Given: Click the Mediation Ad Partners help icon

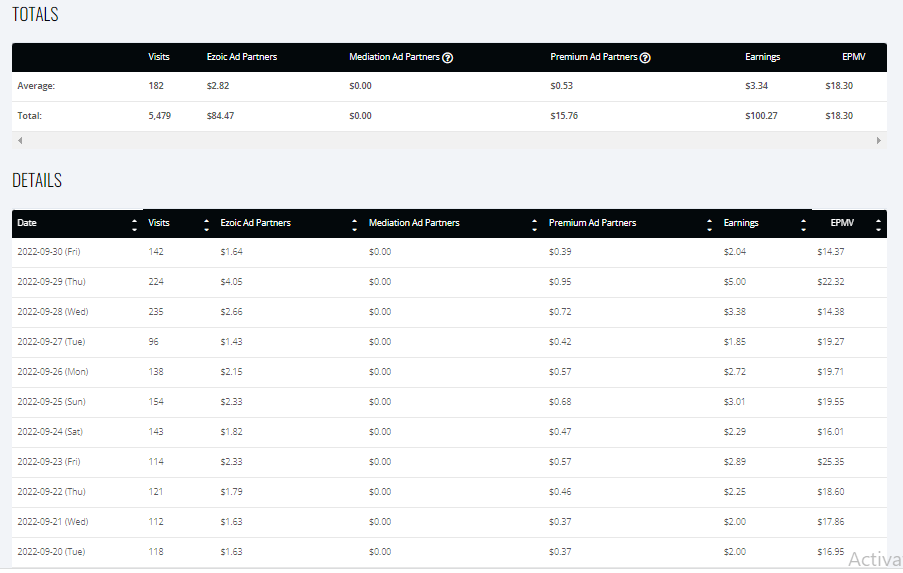Looking at the screenshot, I should click(x=447, y=58).
